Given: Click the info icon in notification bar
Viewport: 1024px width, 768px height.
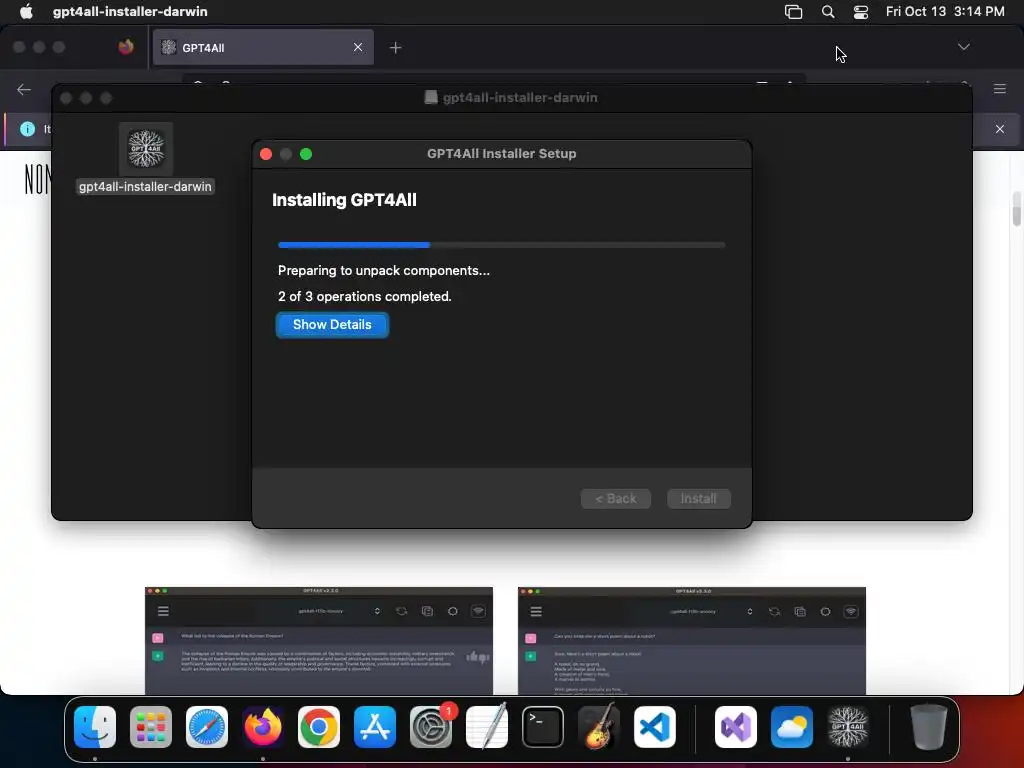Looking at the screenshot, I should pos(27,129).
